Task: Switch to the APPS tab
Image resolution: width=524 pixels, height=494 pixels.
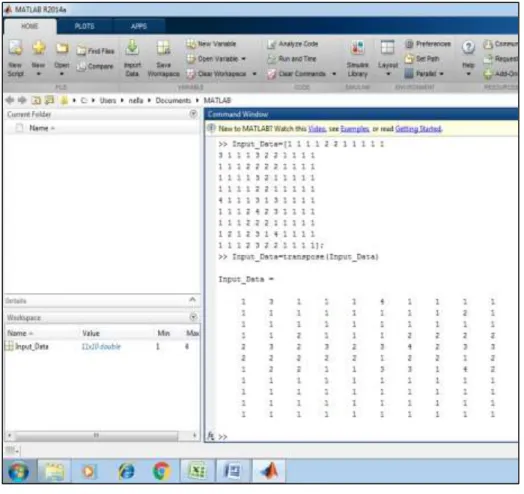Action: [x=139, y=26]
